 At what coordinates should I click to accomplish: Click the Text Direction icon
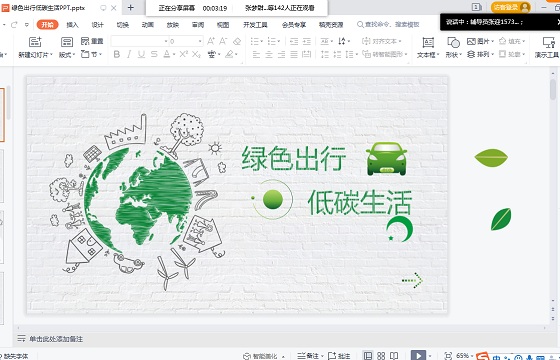tap(342, 41)
